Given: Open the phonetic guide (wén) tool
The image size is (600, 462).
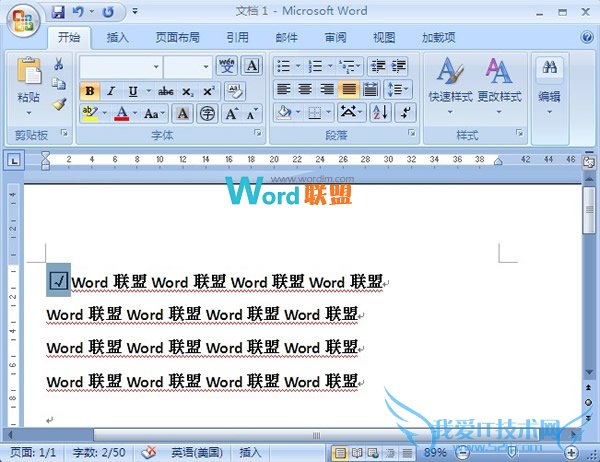Looking at the screenshot, I should point(227,66).
